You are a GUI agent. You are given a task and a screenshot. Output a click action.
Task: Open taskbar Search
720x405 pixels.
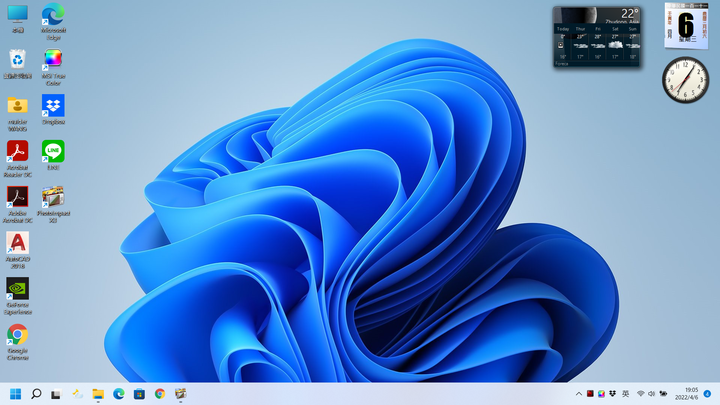click(x=36, y=394)
